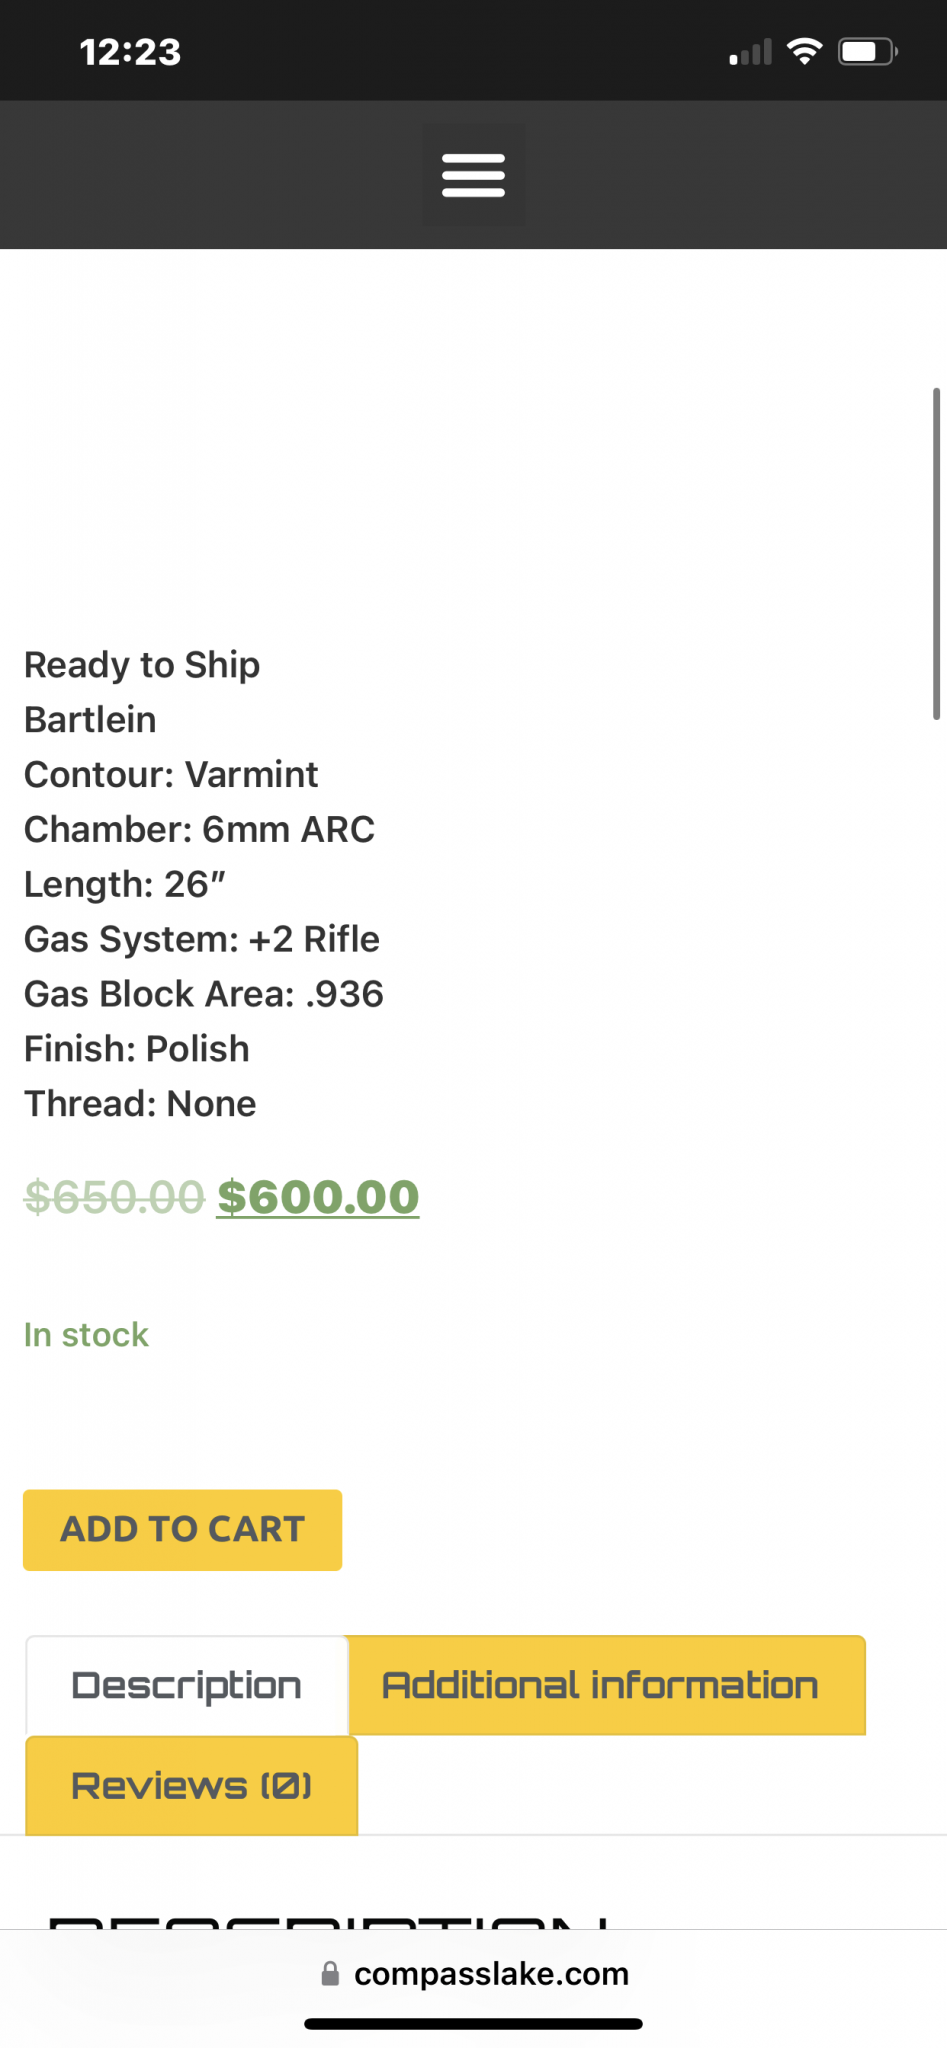
Task: Tap the home indicator bar at bottom
Action: [473, 2024]
